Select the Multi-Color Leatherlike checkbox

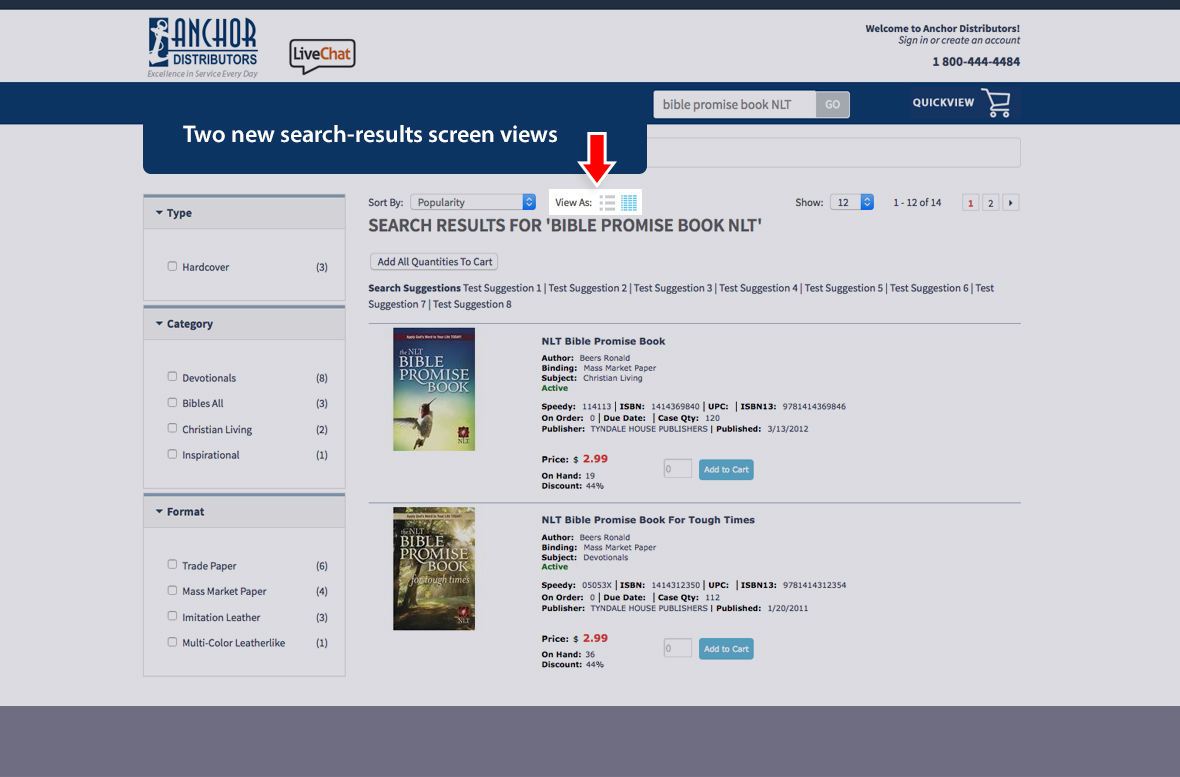pyautogui.click(x=172, y=642)
